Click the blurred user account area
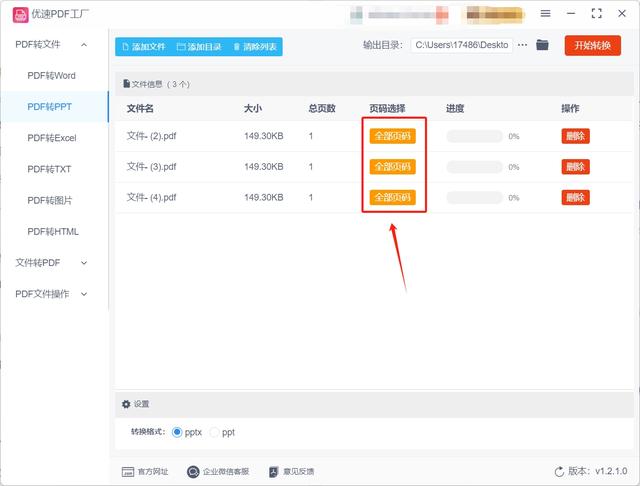Screen dimensions: 640x486 pos(399,15)
